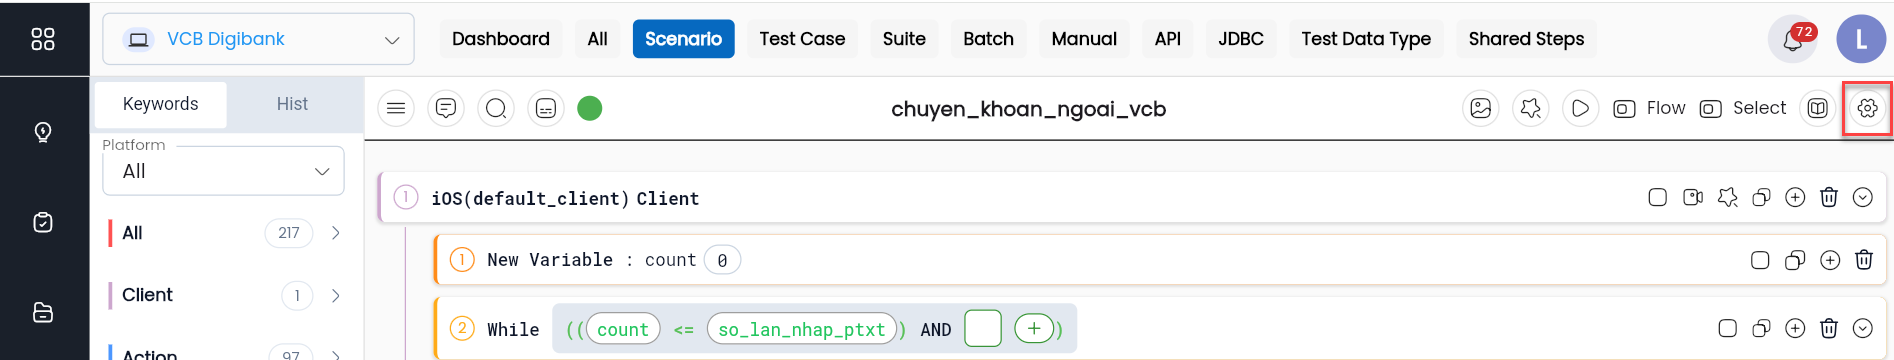Duplicate the iOS Client step
The height and width of the screenshot is (360, 1894).
(1762, 197)
